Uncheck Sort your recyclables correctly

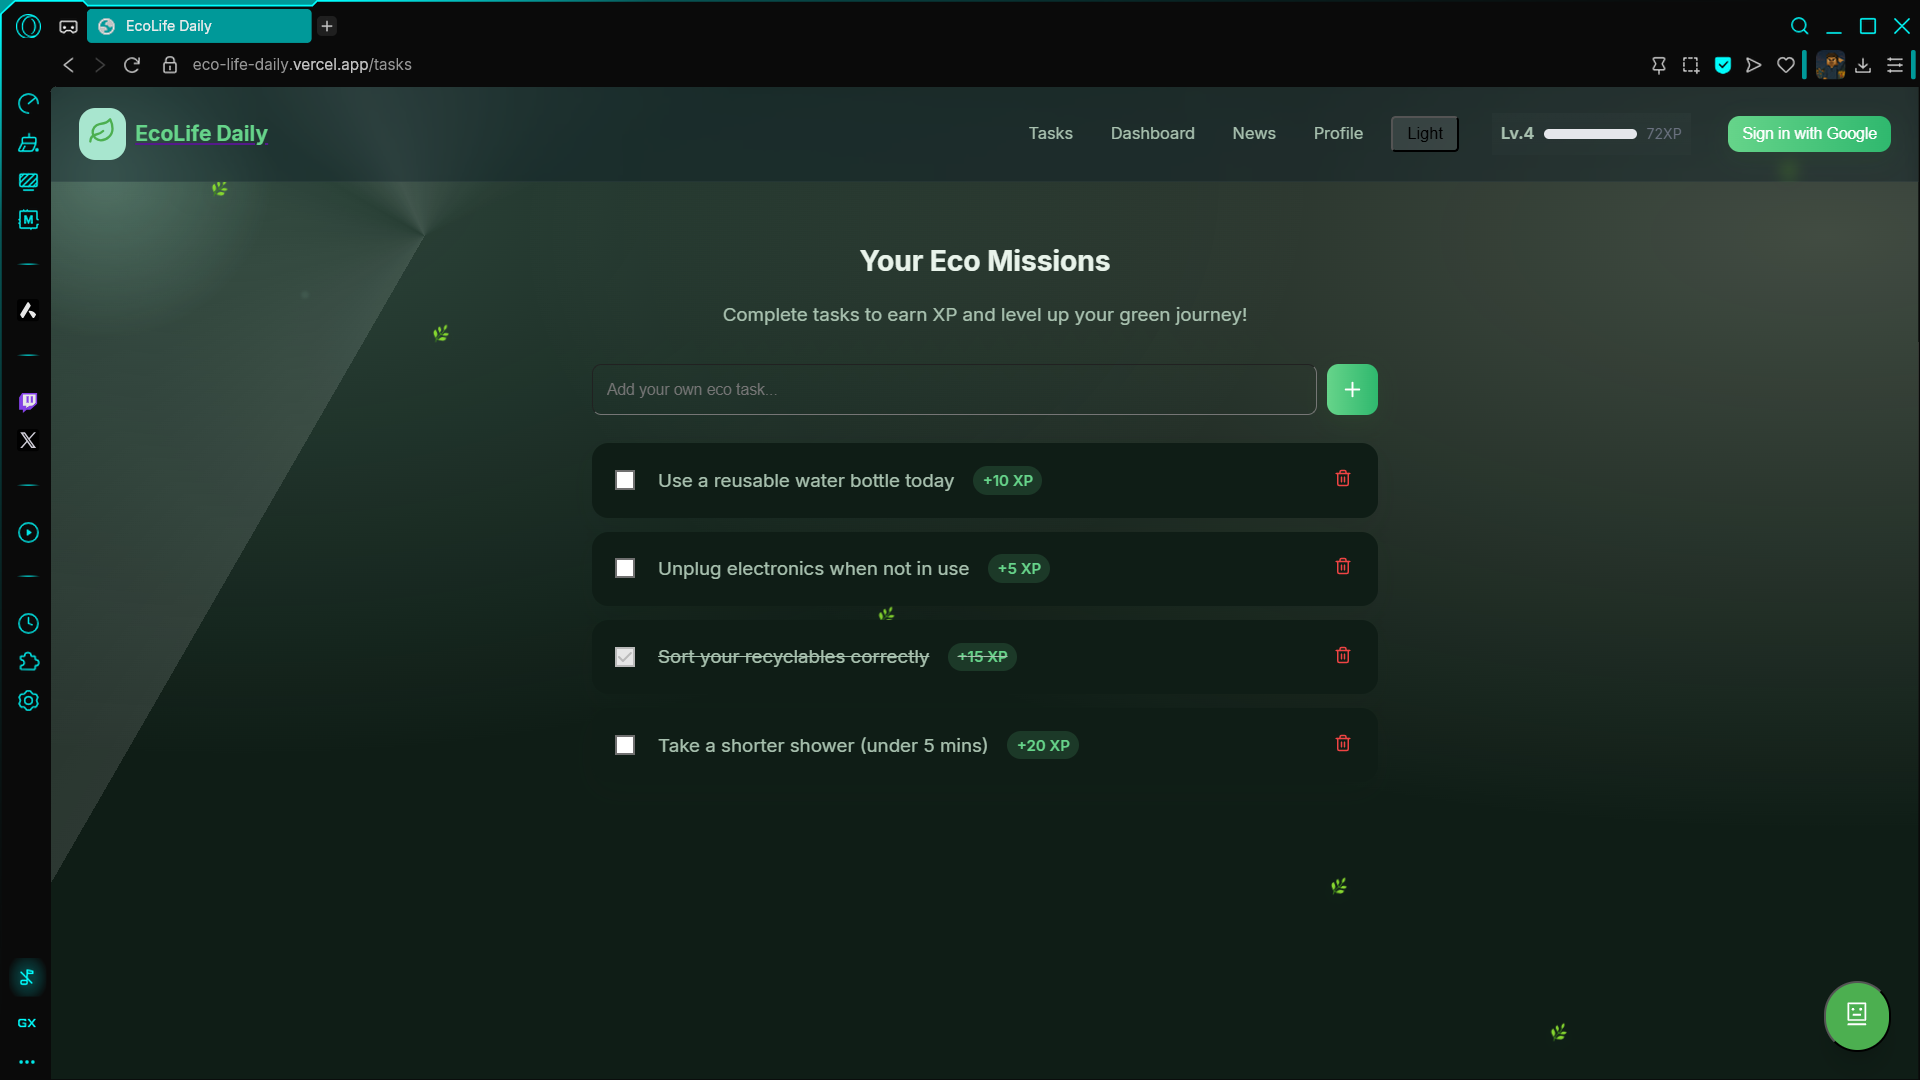625,657
